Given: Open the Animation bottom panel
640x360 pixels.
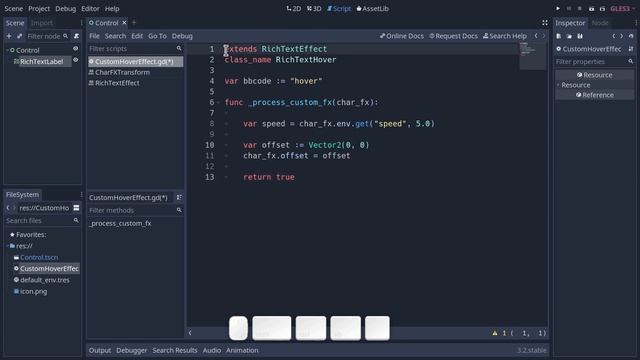Looking at the screenshot, I should click(242, 350).
